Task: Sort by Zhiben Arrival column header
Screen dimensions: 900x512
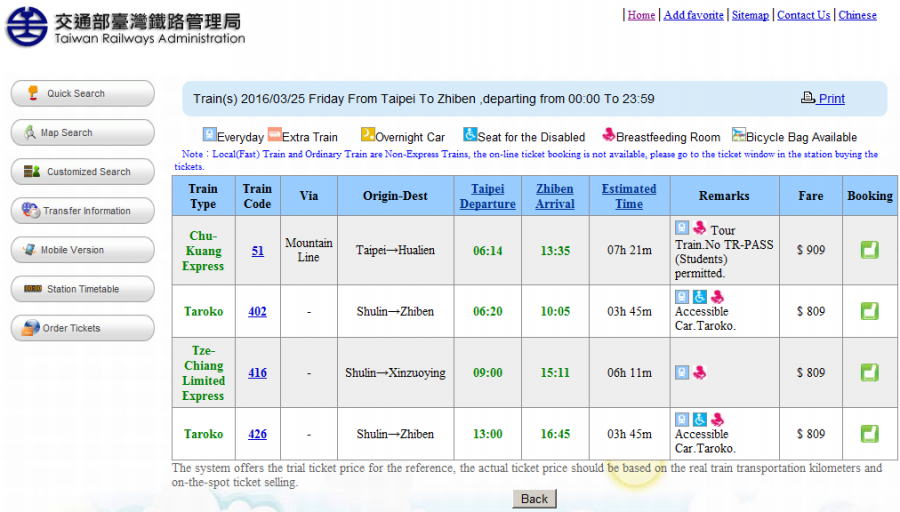Action: pos(555,196)
